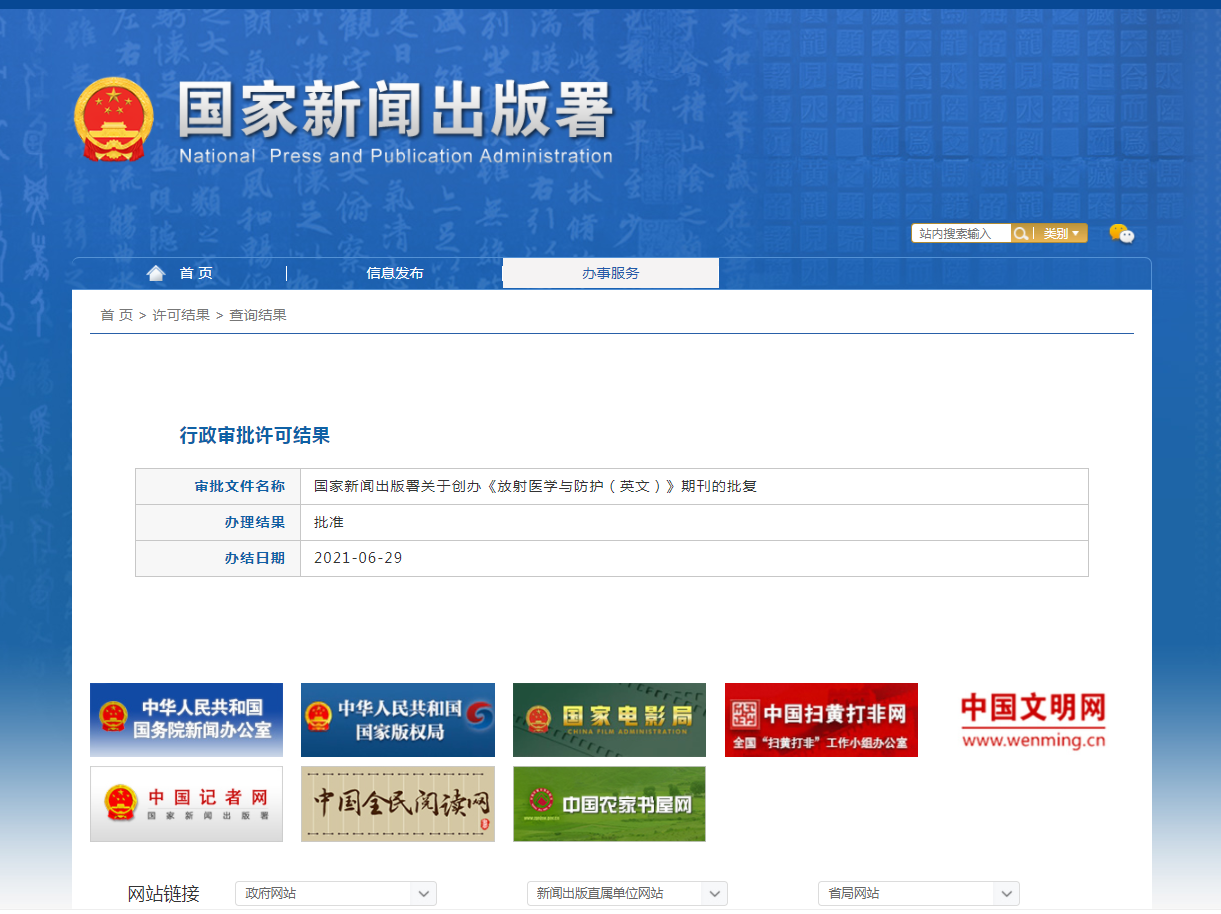Click the national emblem logo in header
Viewport: 1221px width, 914px height.
(114, 119)
